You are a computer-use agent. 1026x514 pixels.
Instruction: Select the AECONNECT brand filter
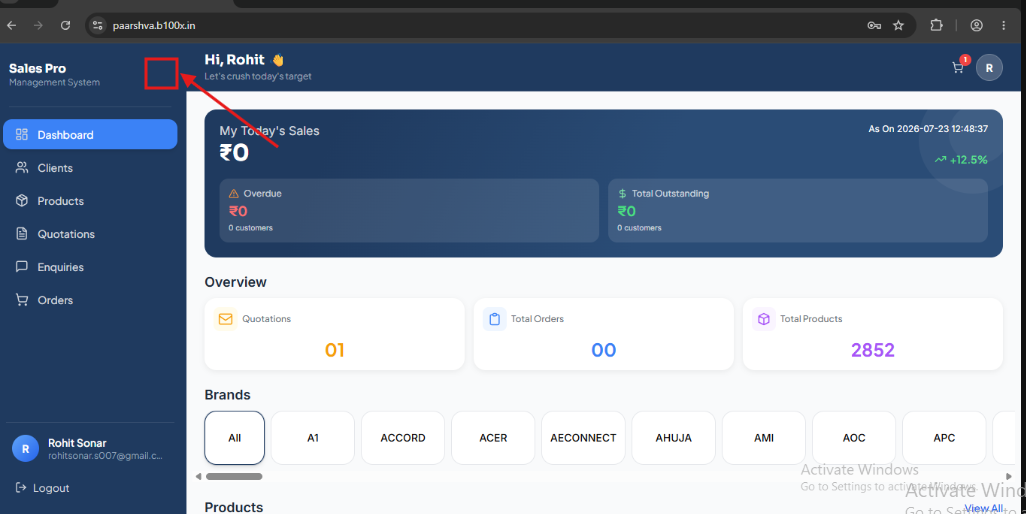[x=583, y=438]
